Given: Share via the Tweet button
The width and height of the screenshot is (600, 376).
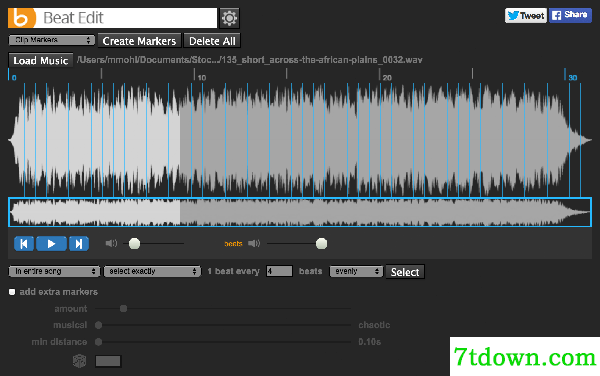Looking at the screenshot, I should [526, 16].
